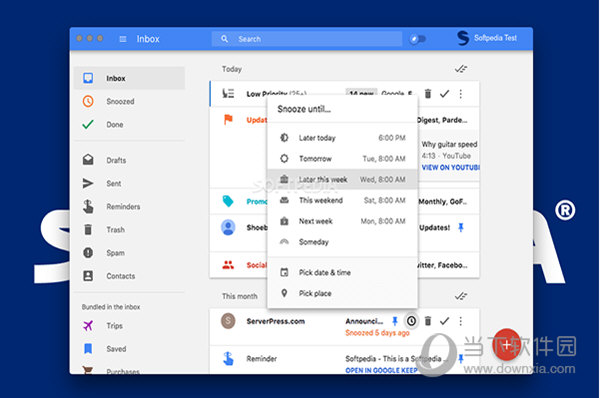Sweep all Today emails as done
The image size is (600, 398).
tap(461, 69)
